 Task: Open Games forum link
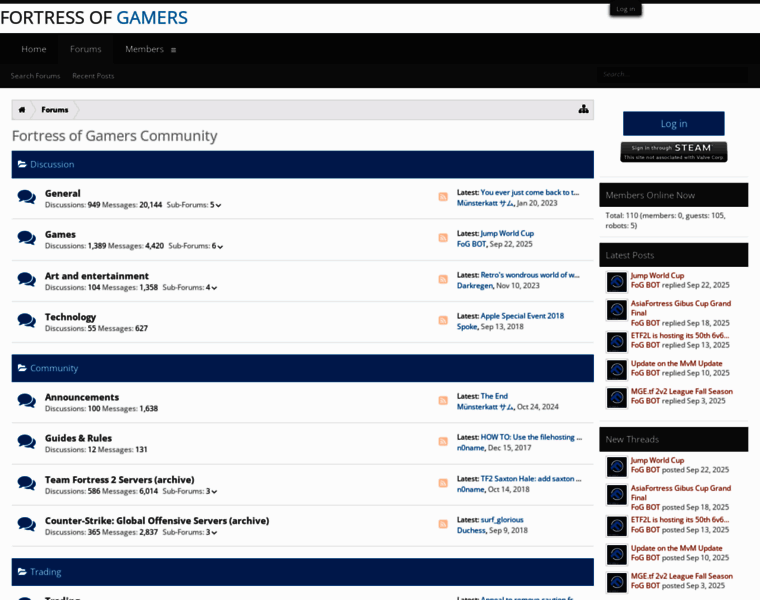coord(60,235)
